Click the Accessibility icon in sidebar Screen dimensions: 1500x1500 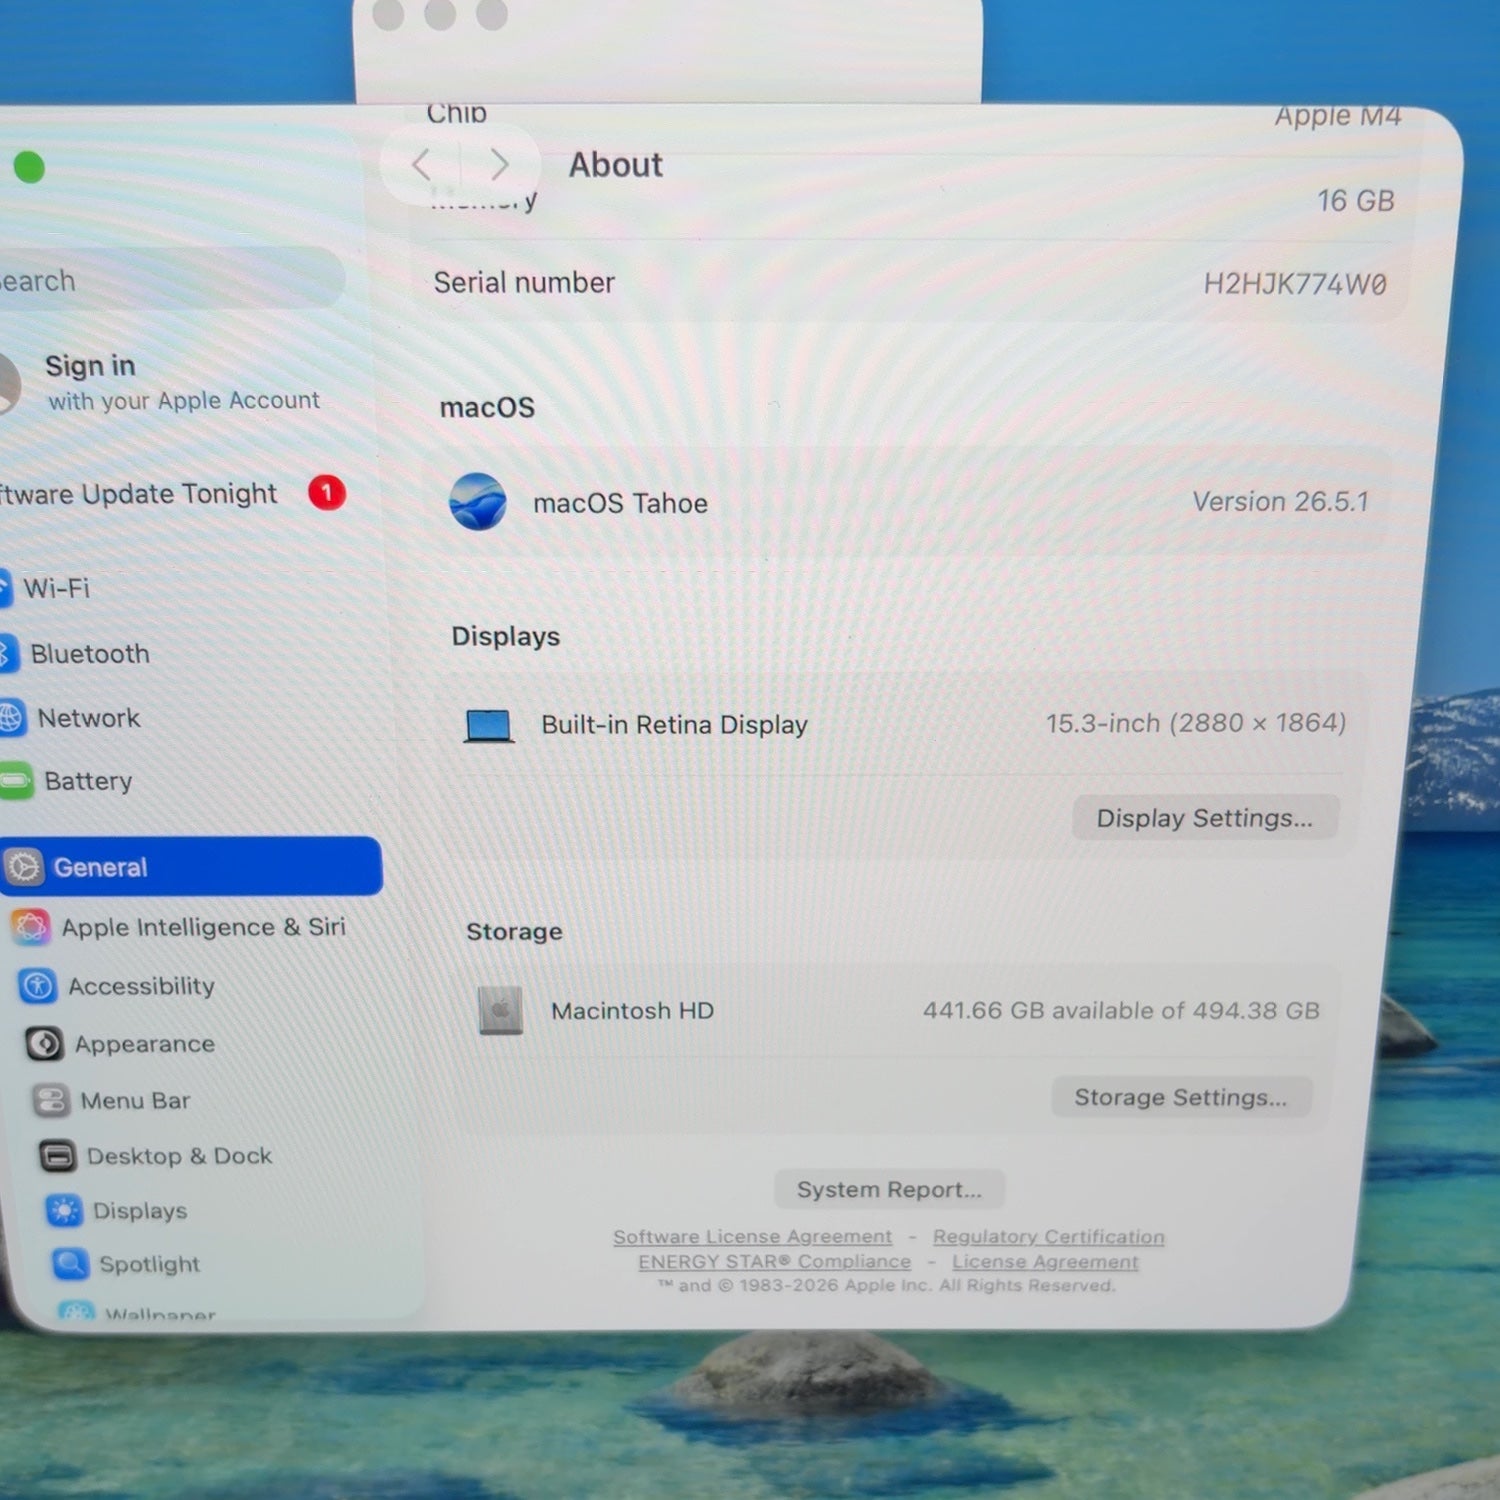[37, 986]
